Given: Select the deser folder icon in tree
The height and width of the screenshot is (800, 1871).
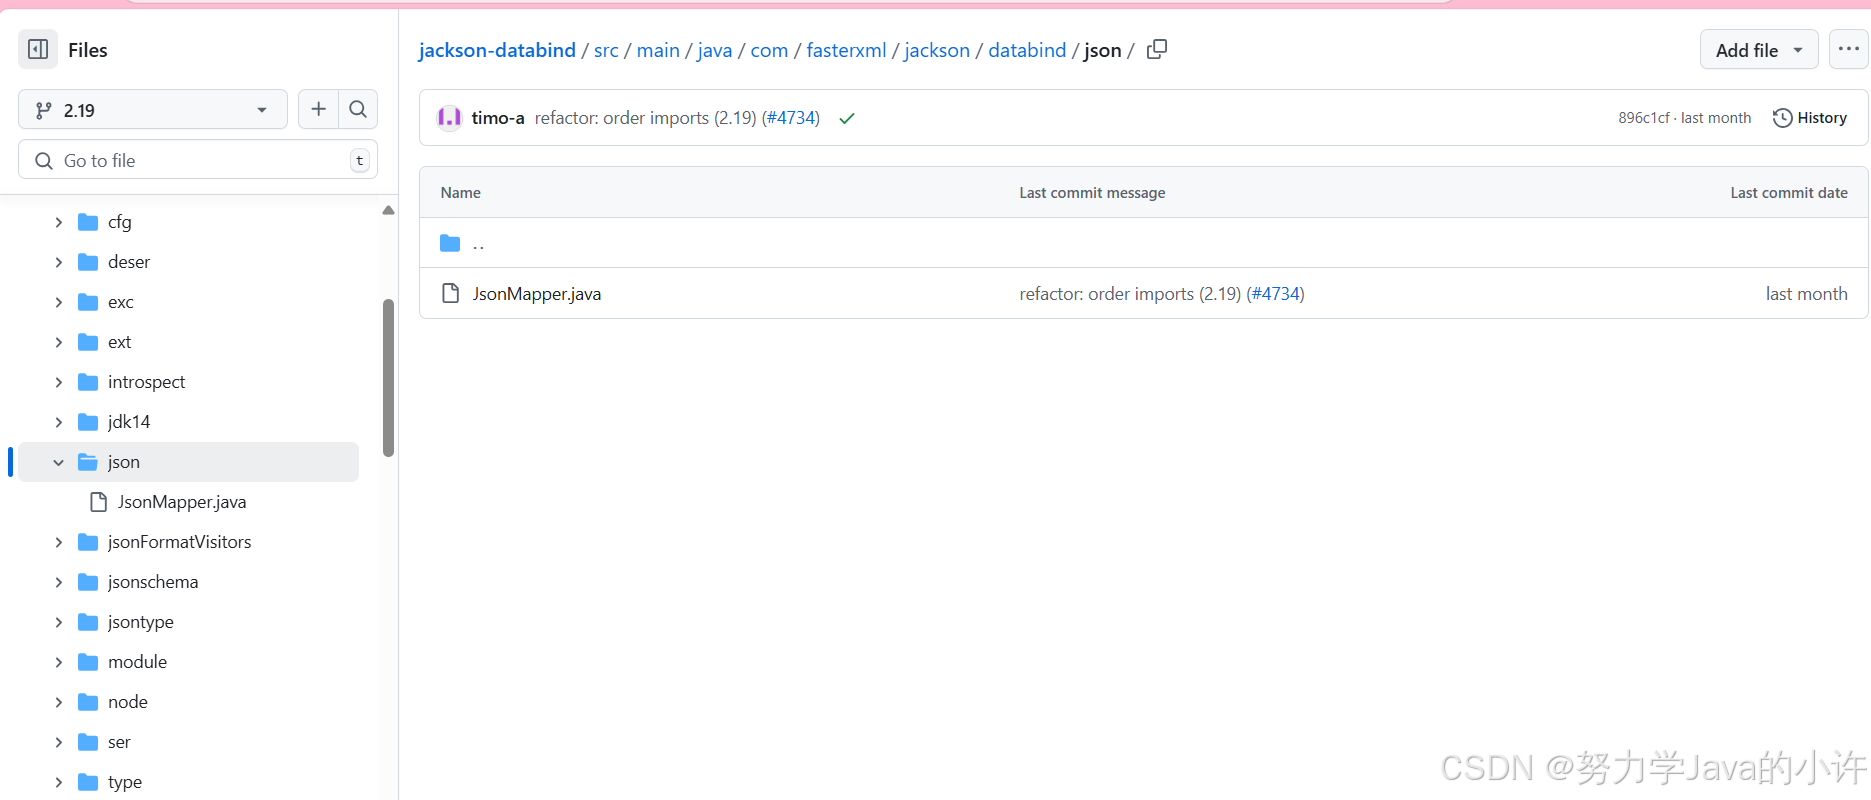Looking at the screenshot, I should [88, 262].
